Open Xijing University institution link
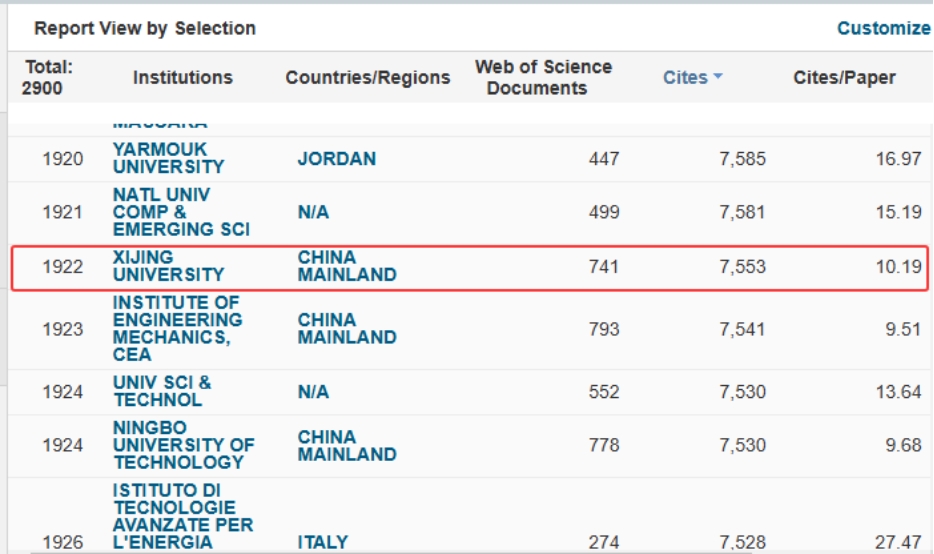Image resolution: width=934 pixels, height=554 pixels. [x=168, y=266]
